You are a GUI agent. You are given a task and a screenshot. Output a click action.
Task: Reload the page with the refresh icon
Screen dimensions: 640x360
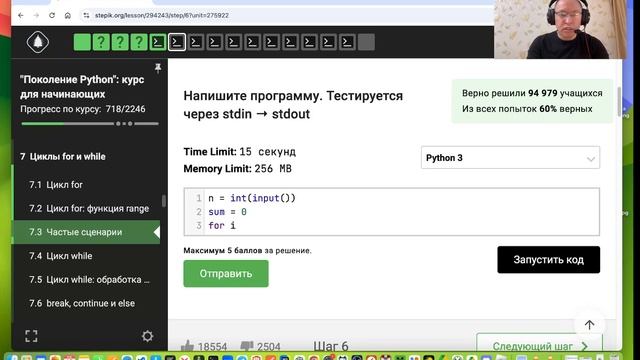click(x=52, y=16)
